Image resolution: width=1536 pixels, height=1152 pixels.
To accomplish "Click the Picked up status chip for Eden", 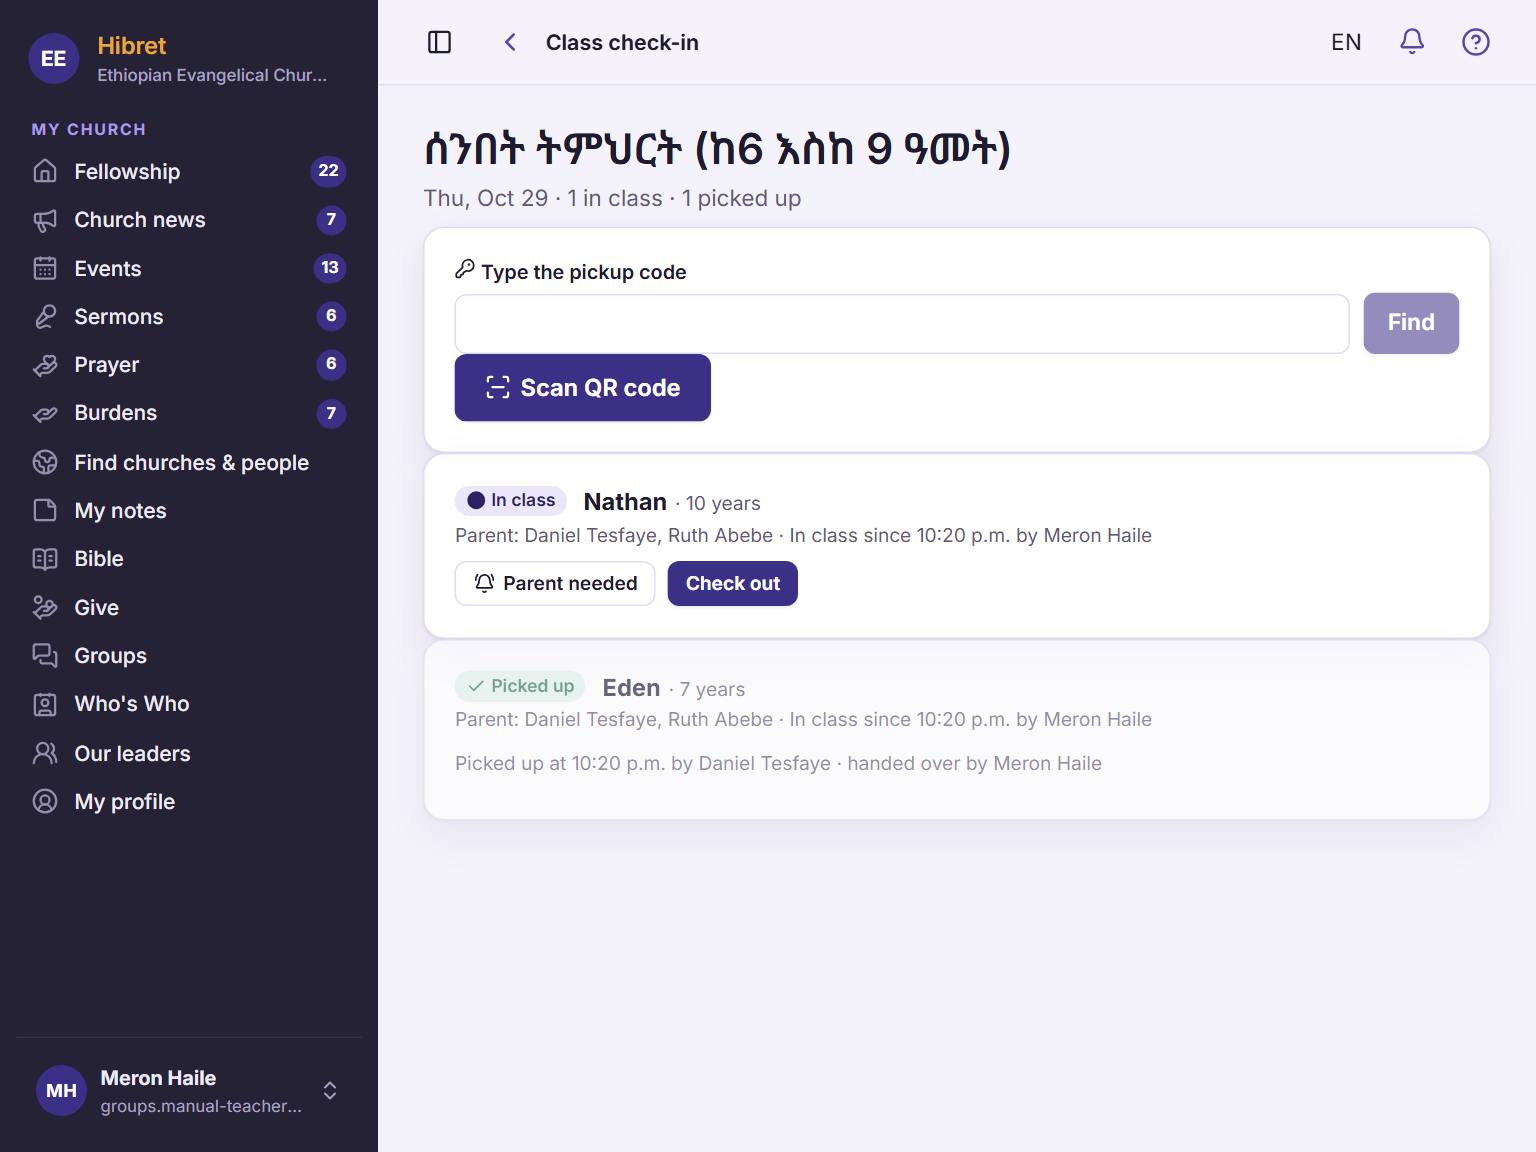I will pyautogui.click(x=520, y=686).
